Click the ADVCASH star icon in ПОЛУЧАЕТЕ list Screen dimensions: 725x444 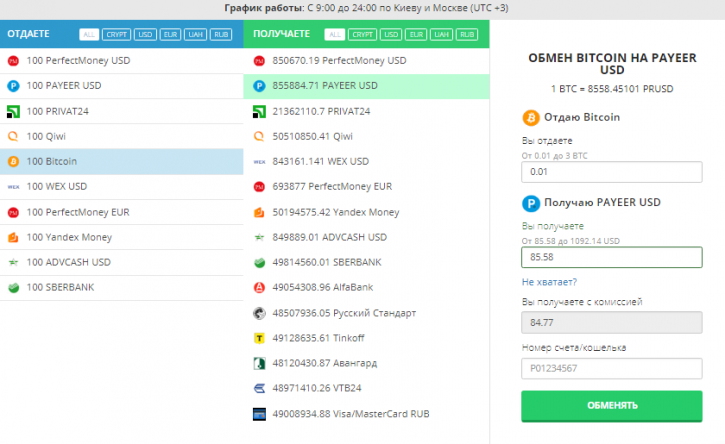[259, 237]
